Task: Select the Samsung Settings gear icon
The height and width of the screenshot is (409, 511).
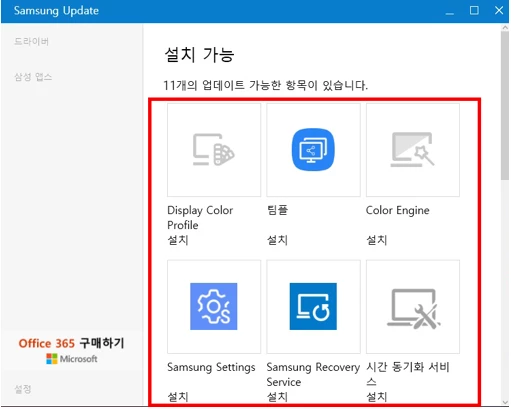Action: pyautogui.click(x=214, y=306)
